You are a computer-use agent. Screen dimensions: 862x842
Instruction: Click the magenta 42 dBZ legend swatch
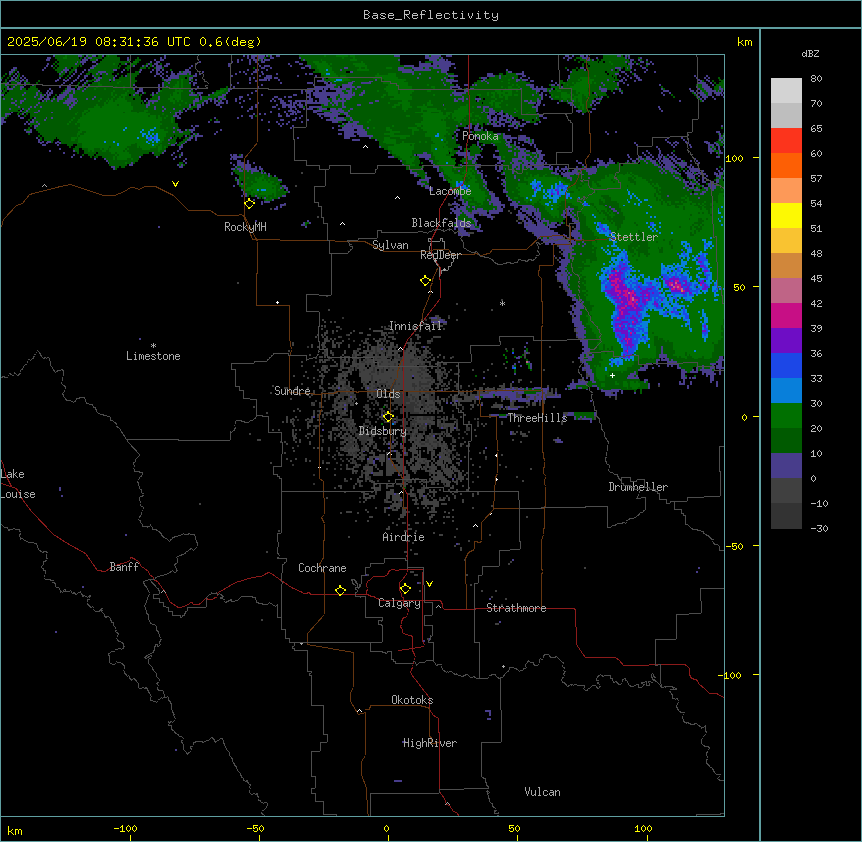(786, 315)
